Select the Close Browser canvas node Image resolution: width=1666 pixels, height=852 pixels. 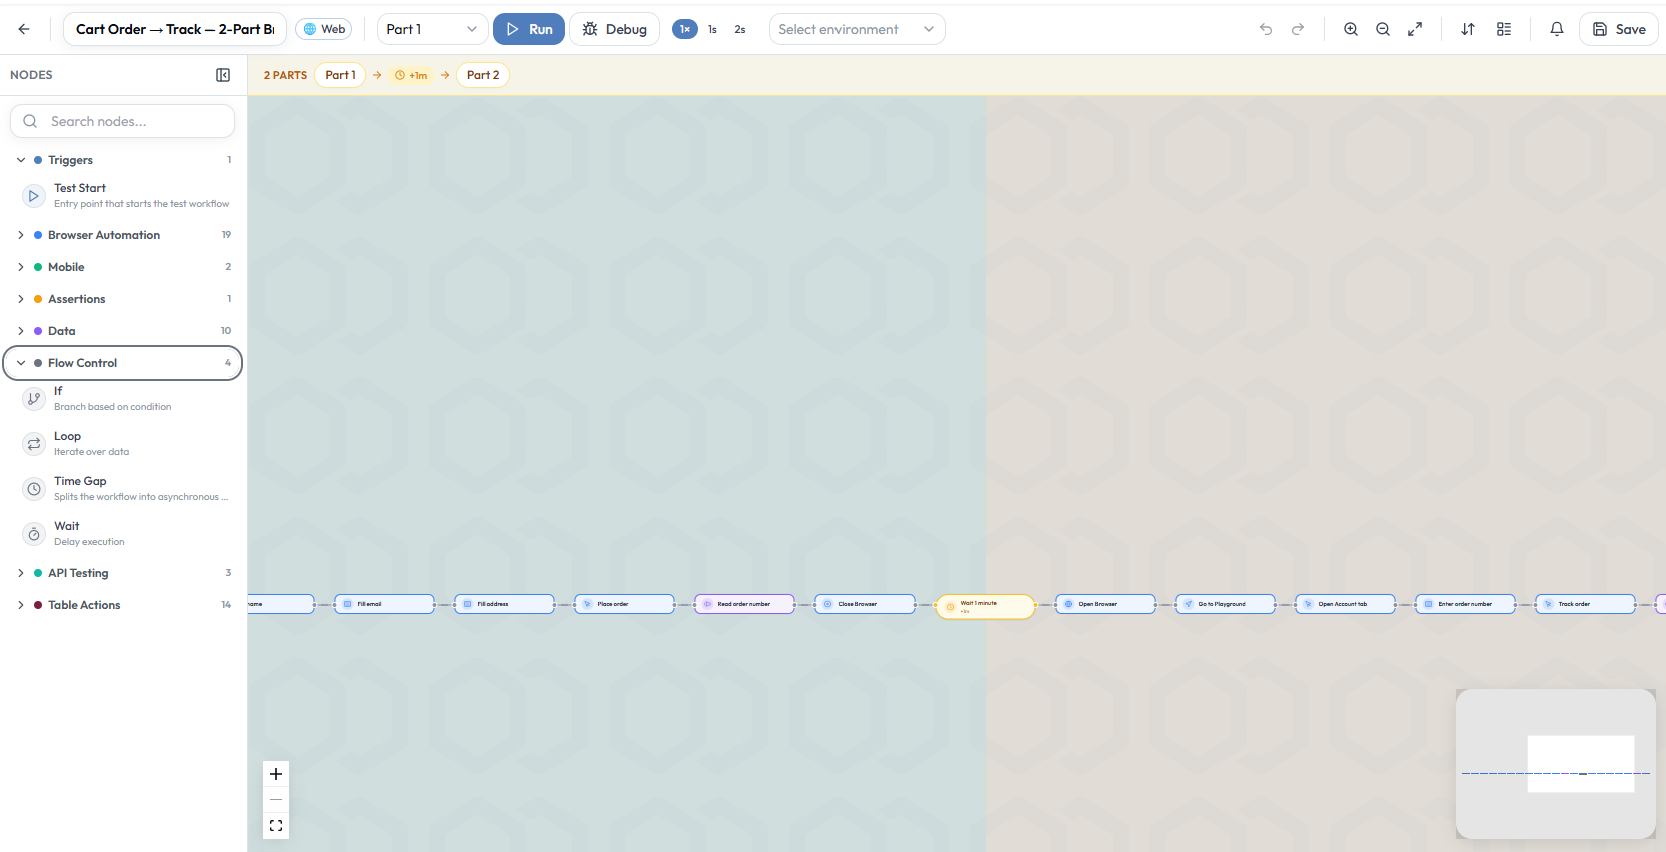(x=865, y=604)
